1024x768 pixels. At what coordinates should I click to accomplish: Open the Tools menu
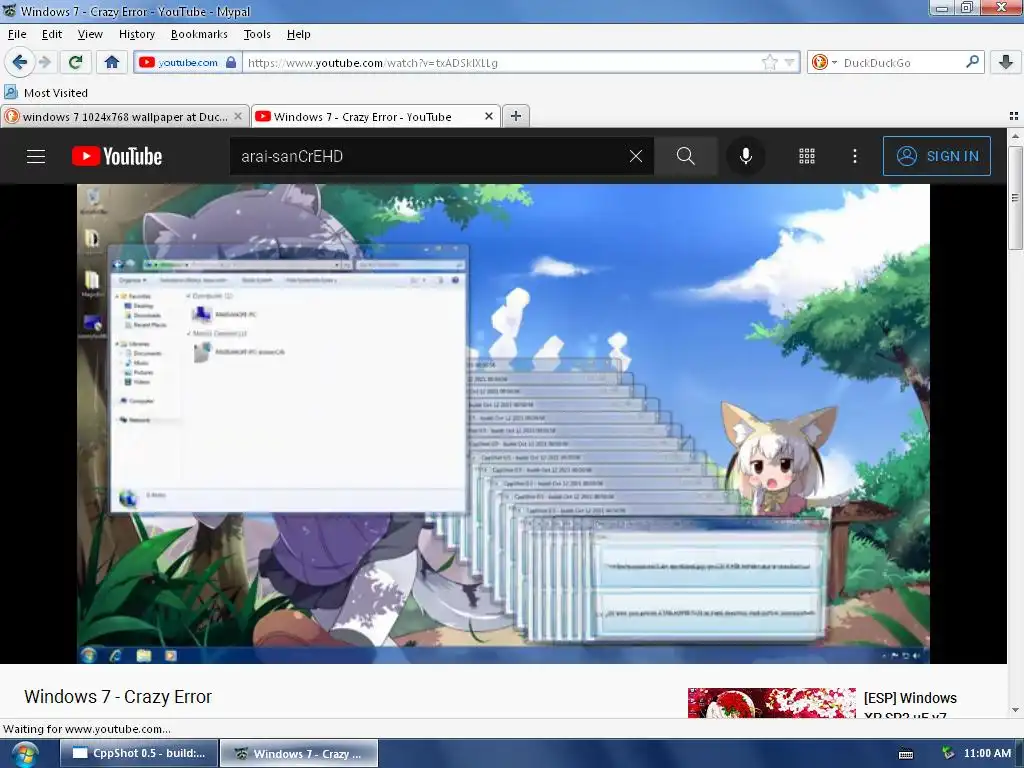pos(257,34)
